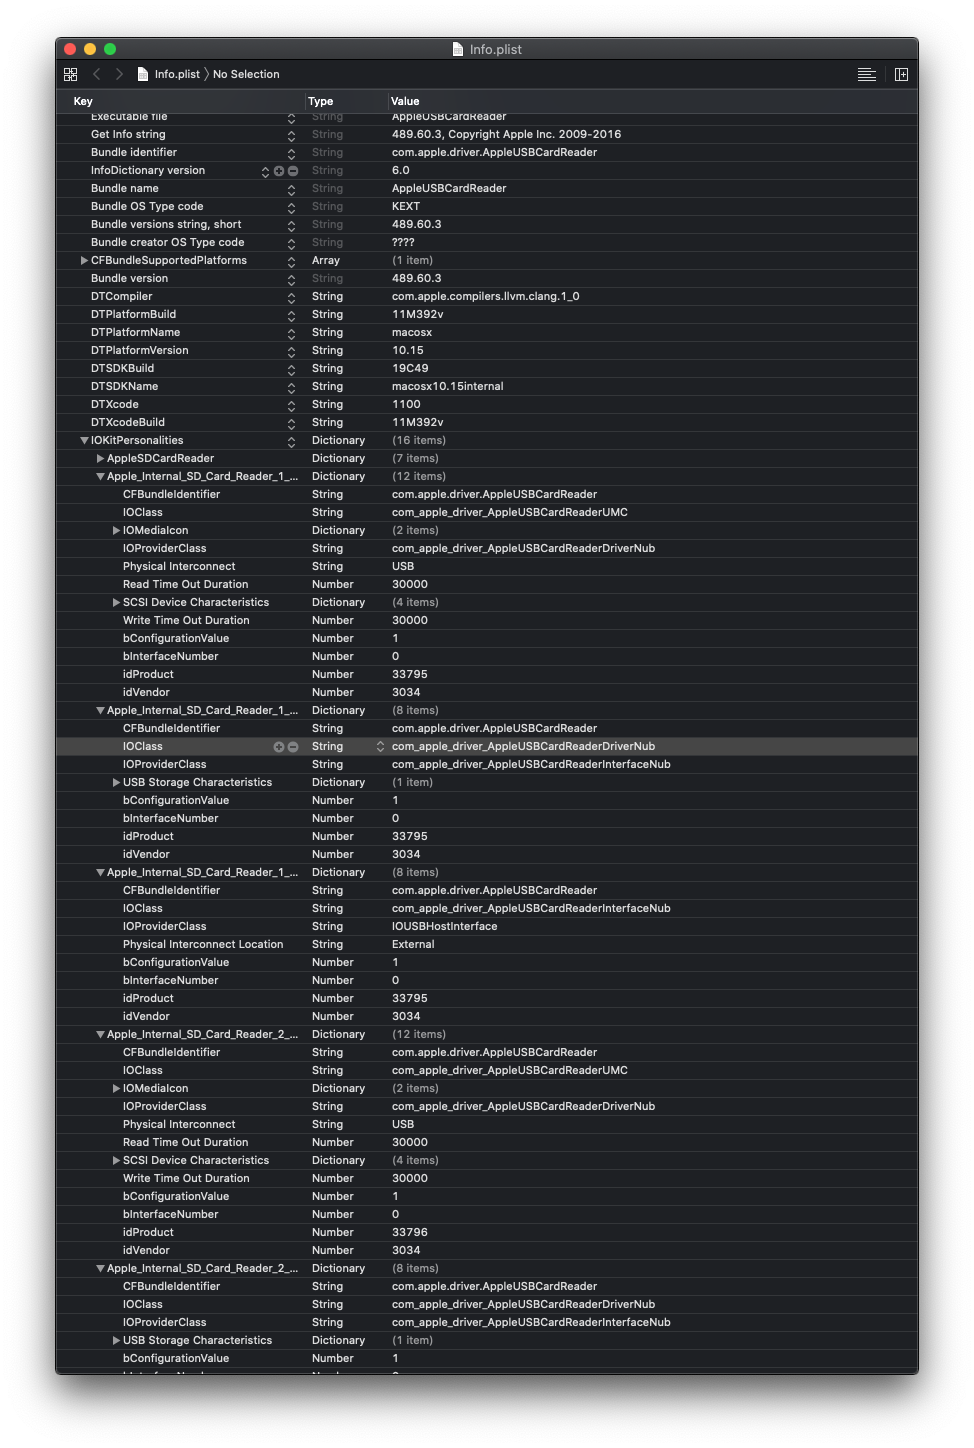This screenshot has width=974, height=1448.
Task: Open key stepper for Bundle OS Type code
Action: coord(291,207)
